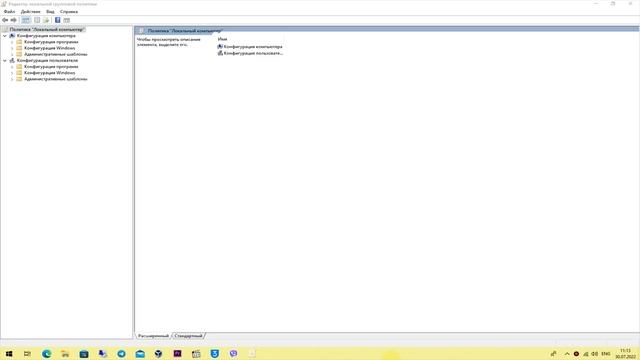Click the ENG language indicator

pyautogui.click(x=606, y=354)
